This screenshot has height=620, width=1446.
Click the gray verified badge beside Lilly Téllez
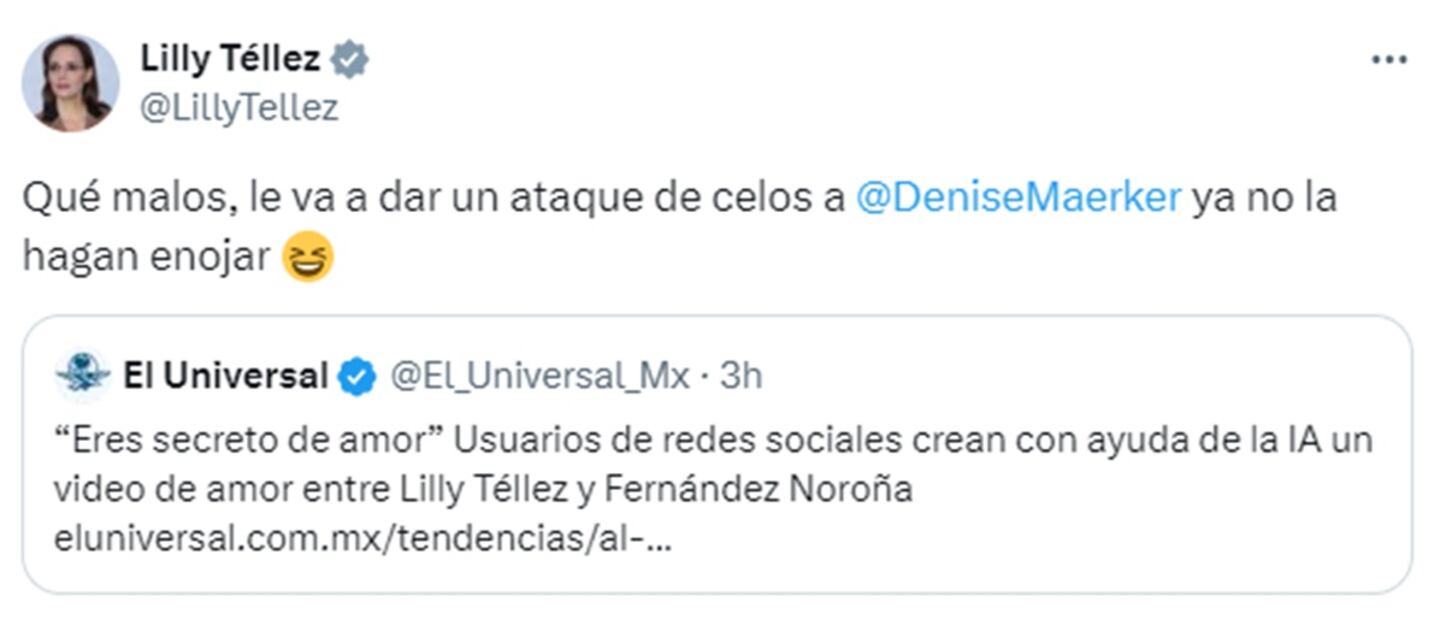pyautogui.click(x=350, y=61)
